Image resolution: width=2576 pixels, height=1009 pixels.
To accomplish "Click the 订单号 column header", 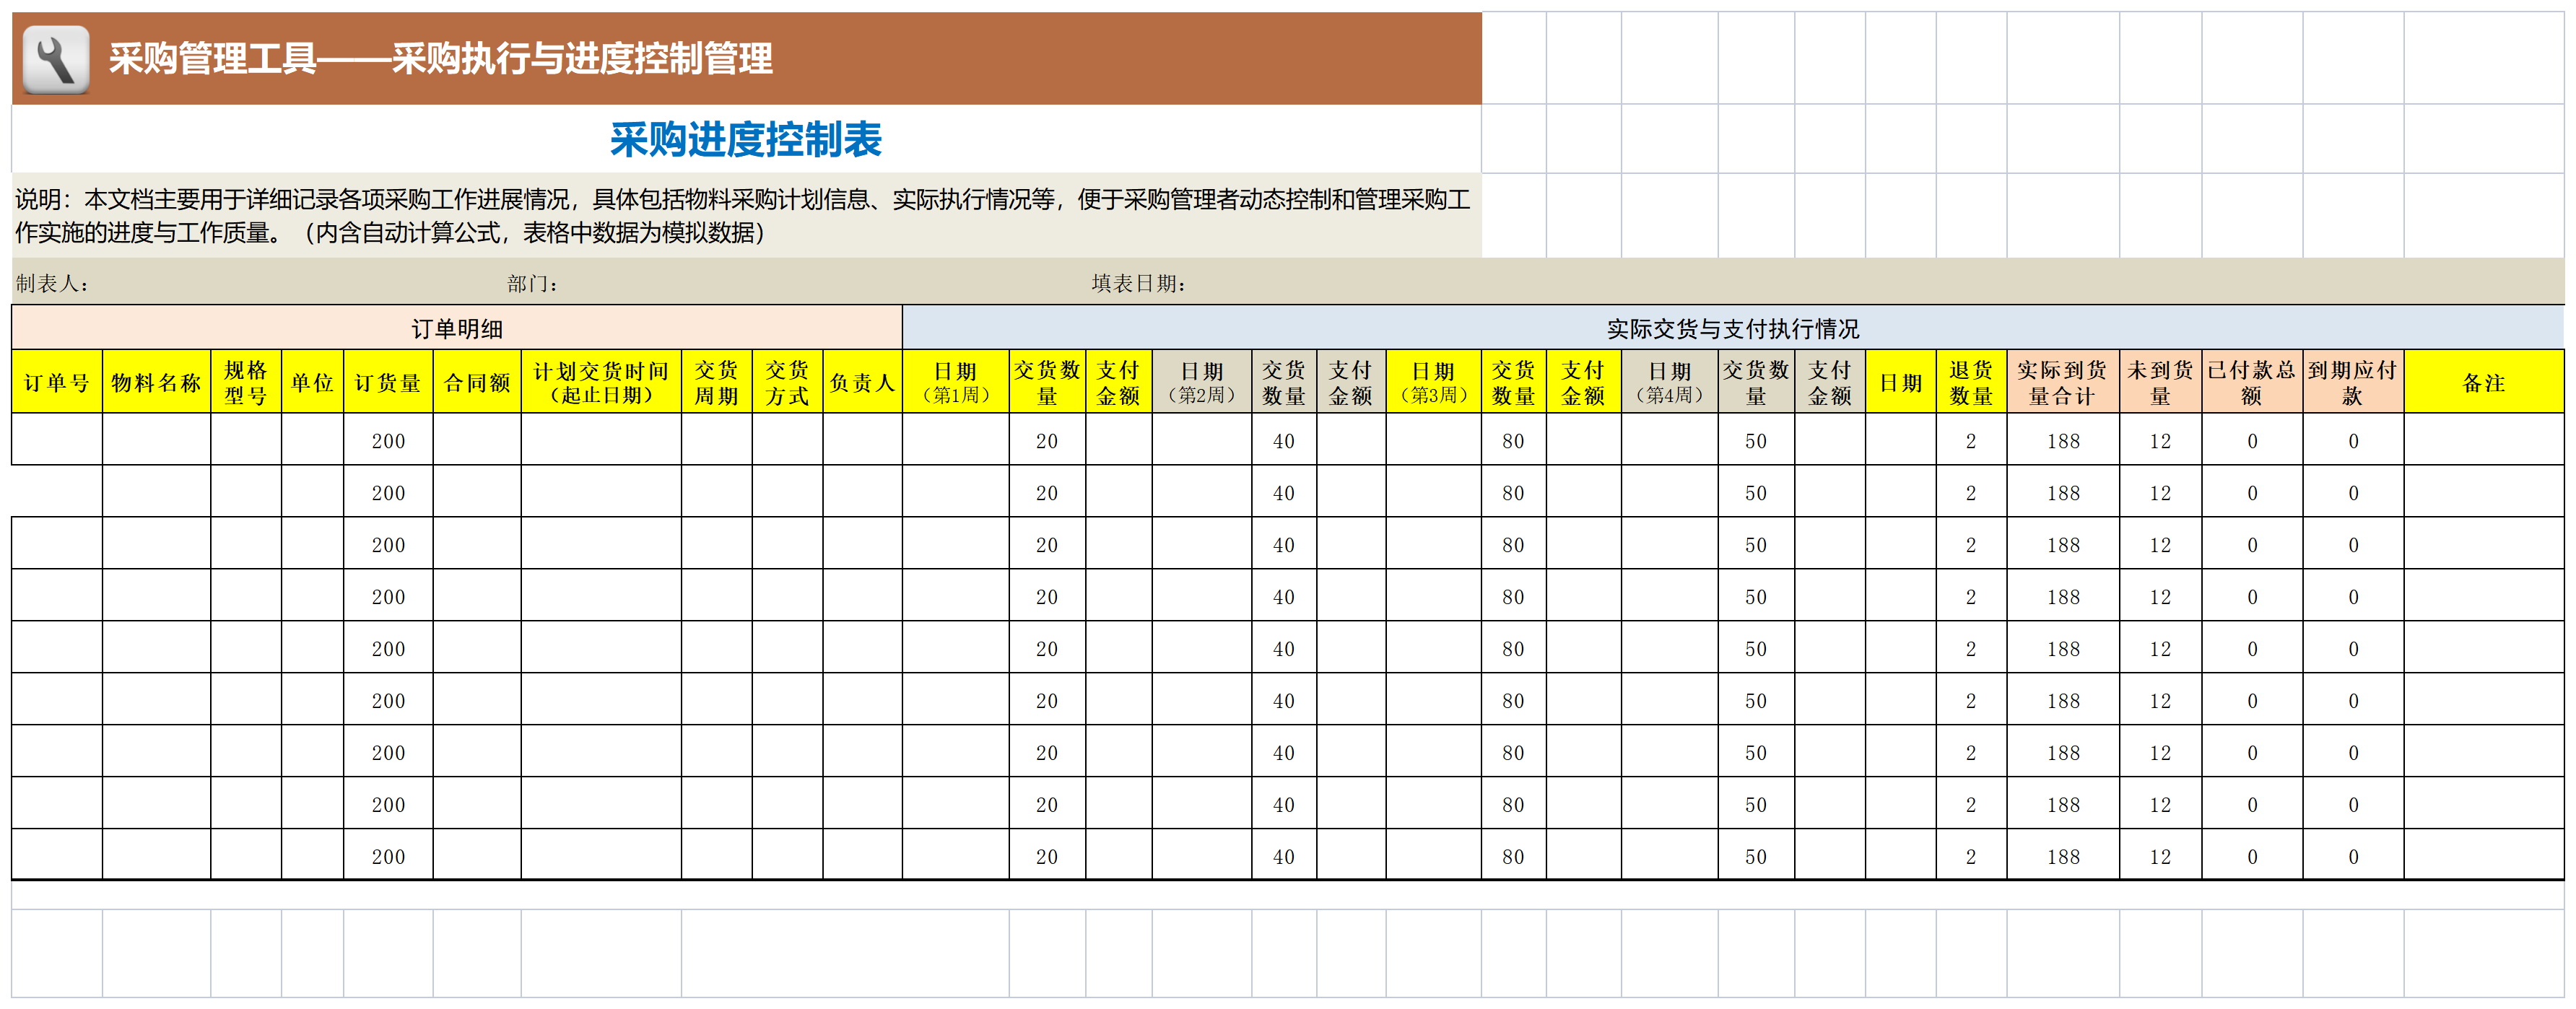I will coord(57,382).
